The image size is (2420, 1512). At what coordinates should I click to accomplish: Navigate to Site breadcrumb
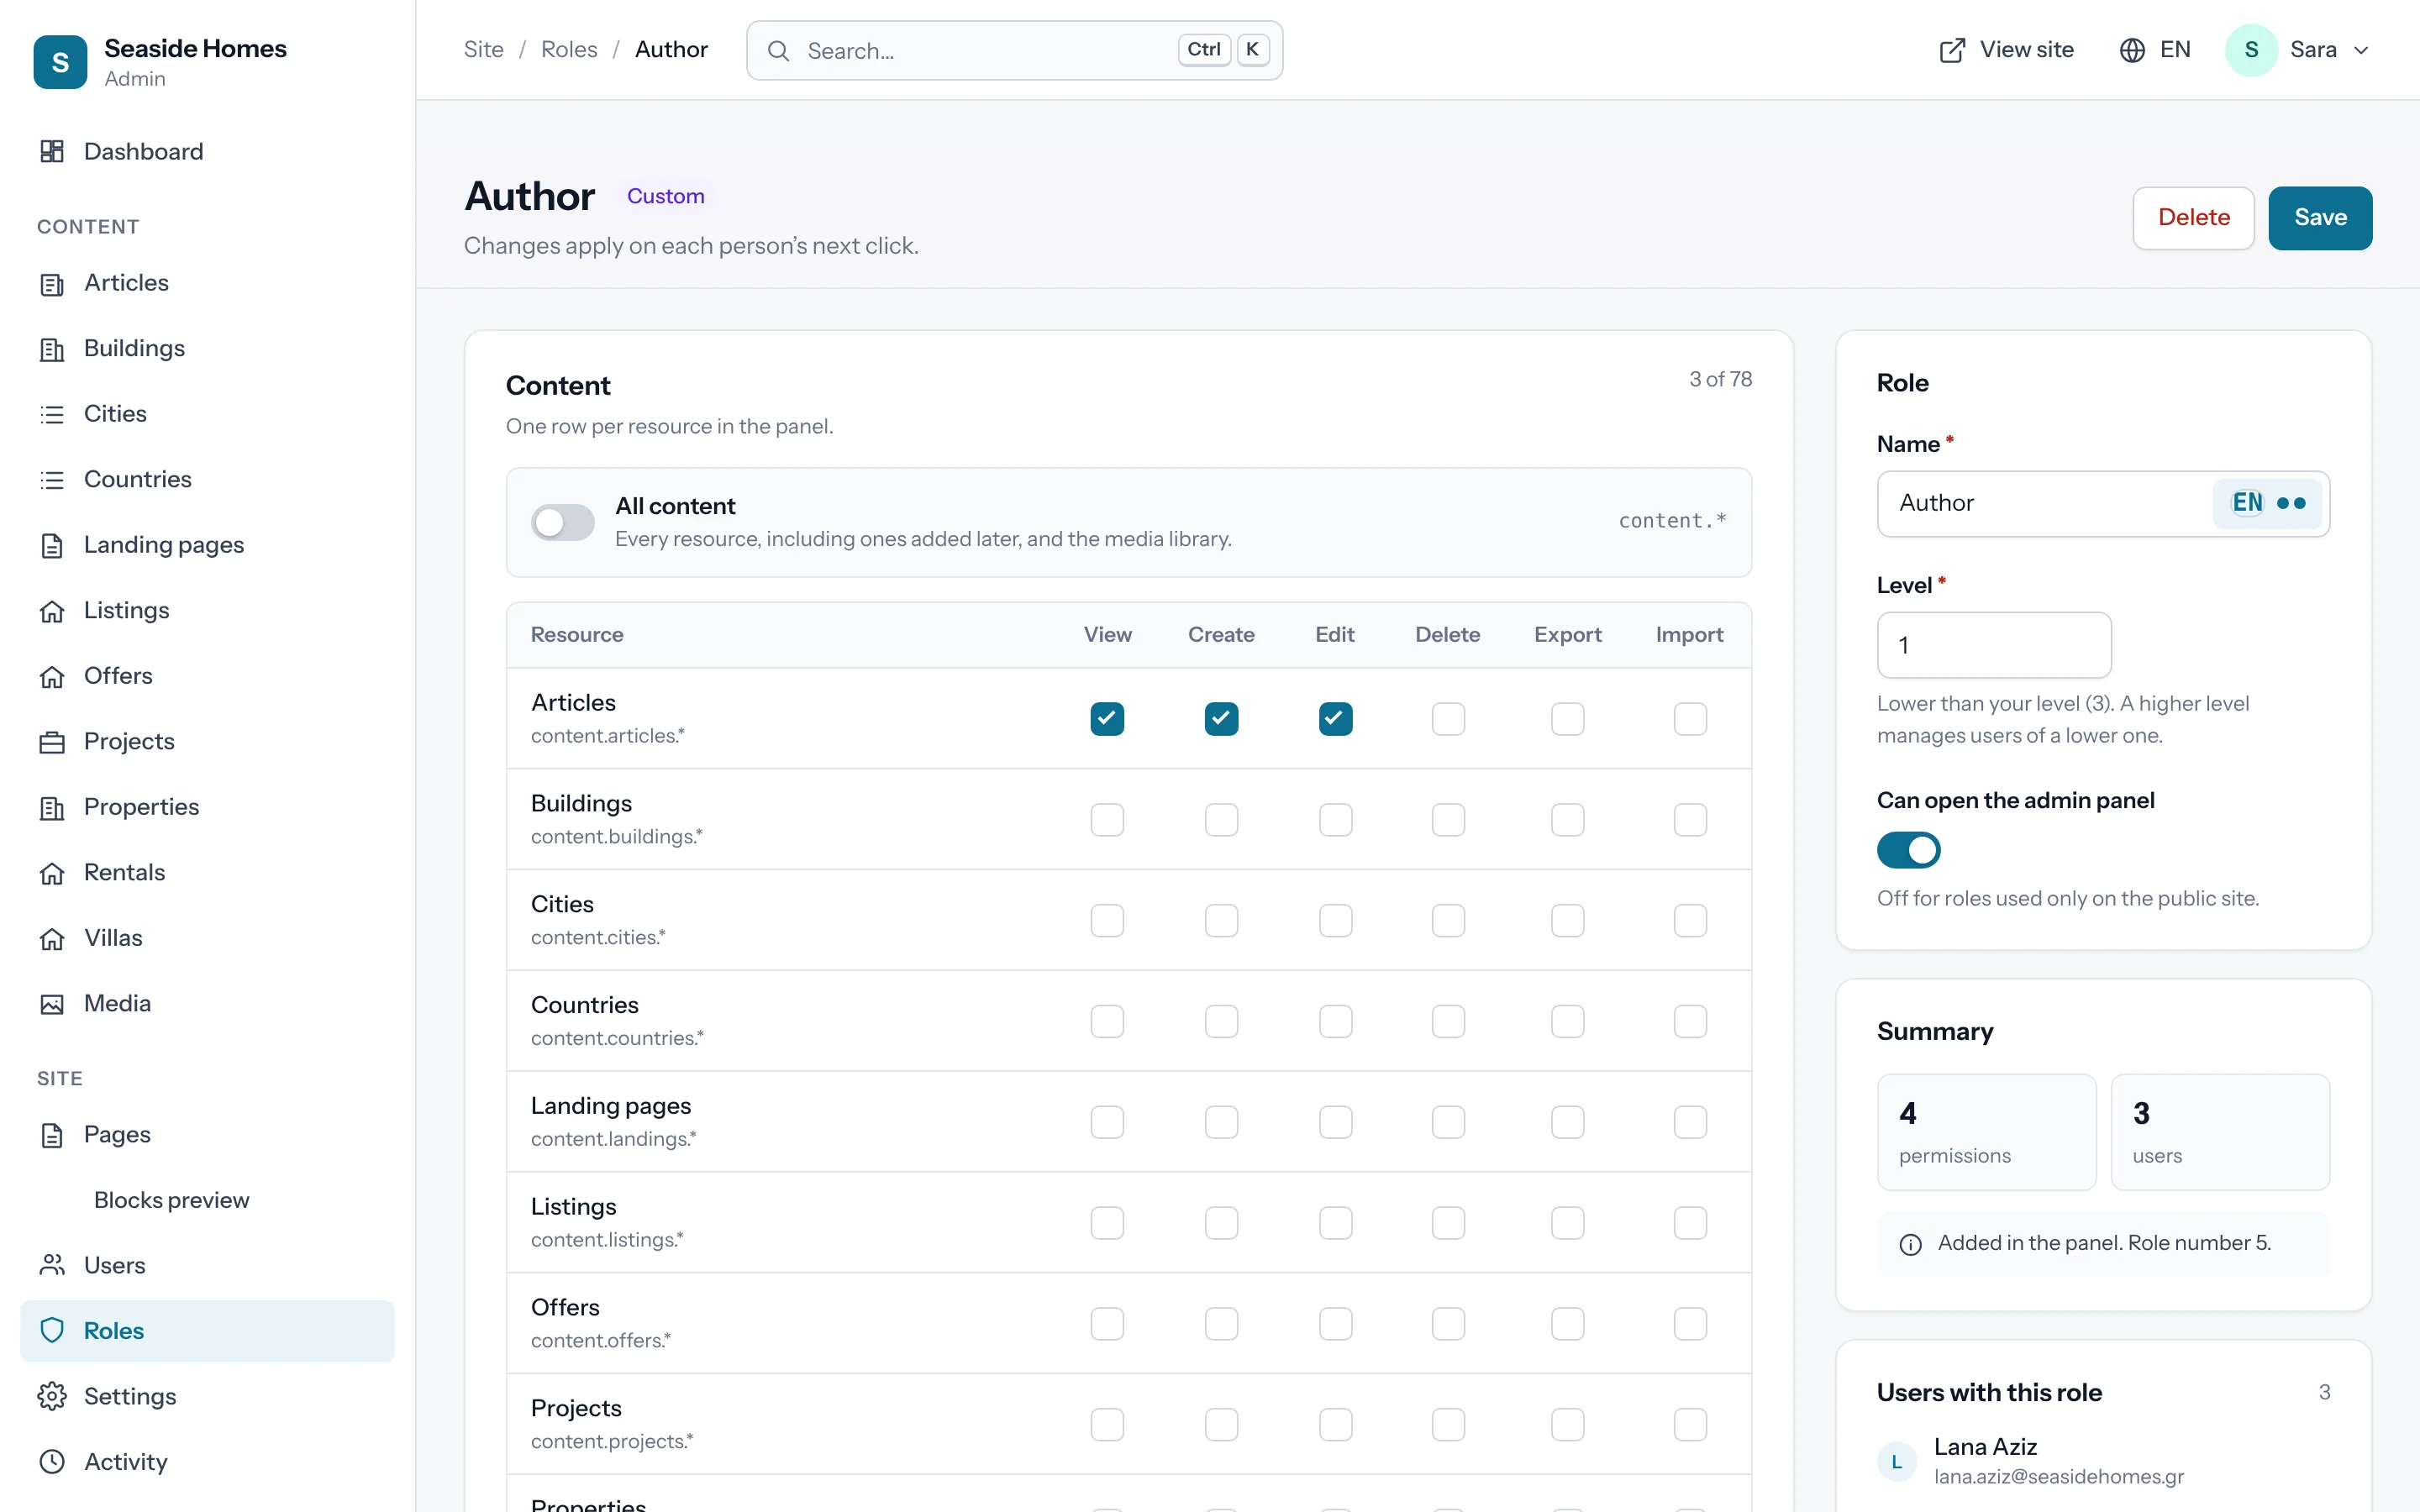point(484,50)
